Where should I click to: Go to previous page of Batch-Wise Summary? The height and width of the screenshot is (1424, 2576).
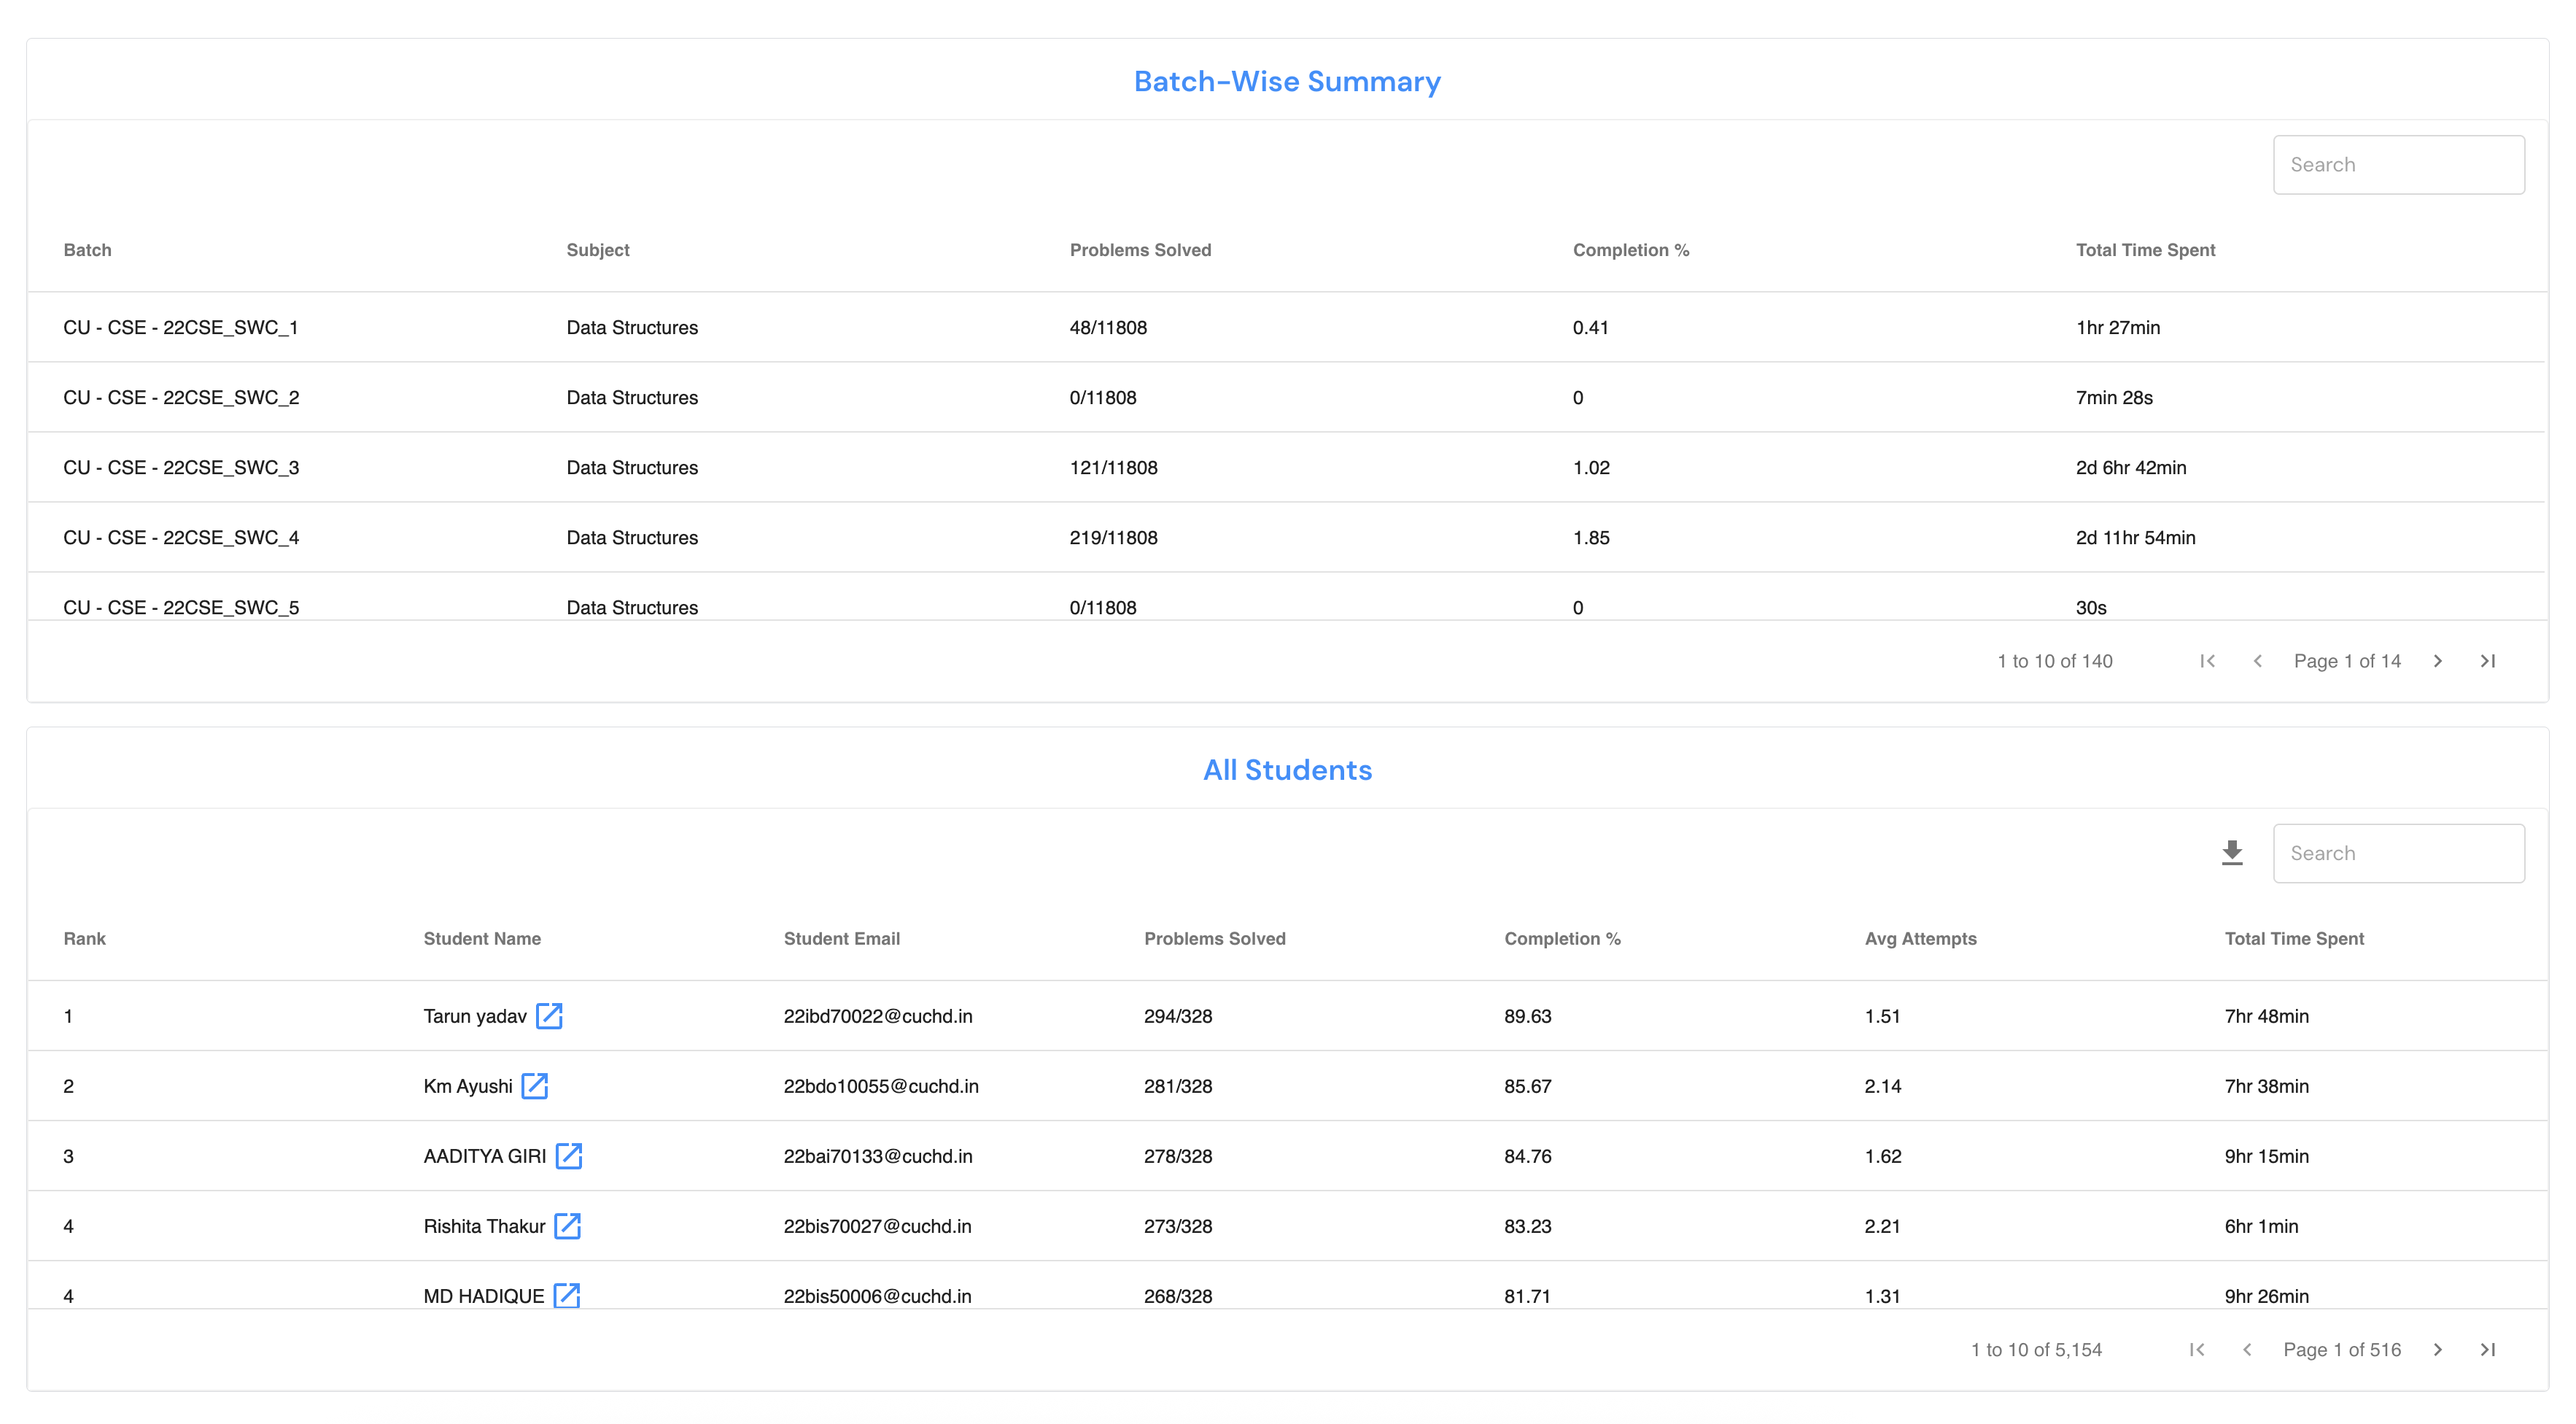(2258, 661)
